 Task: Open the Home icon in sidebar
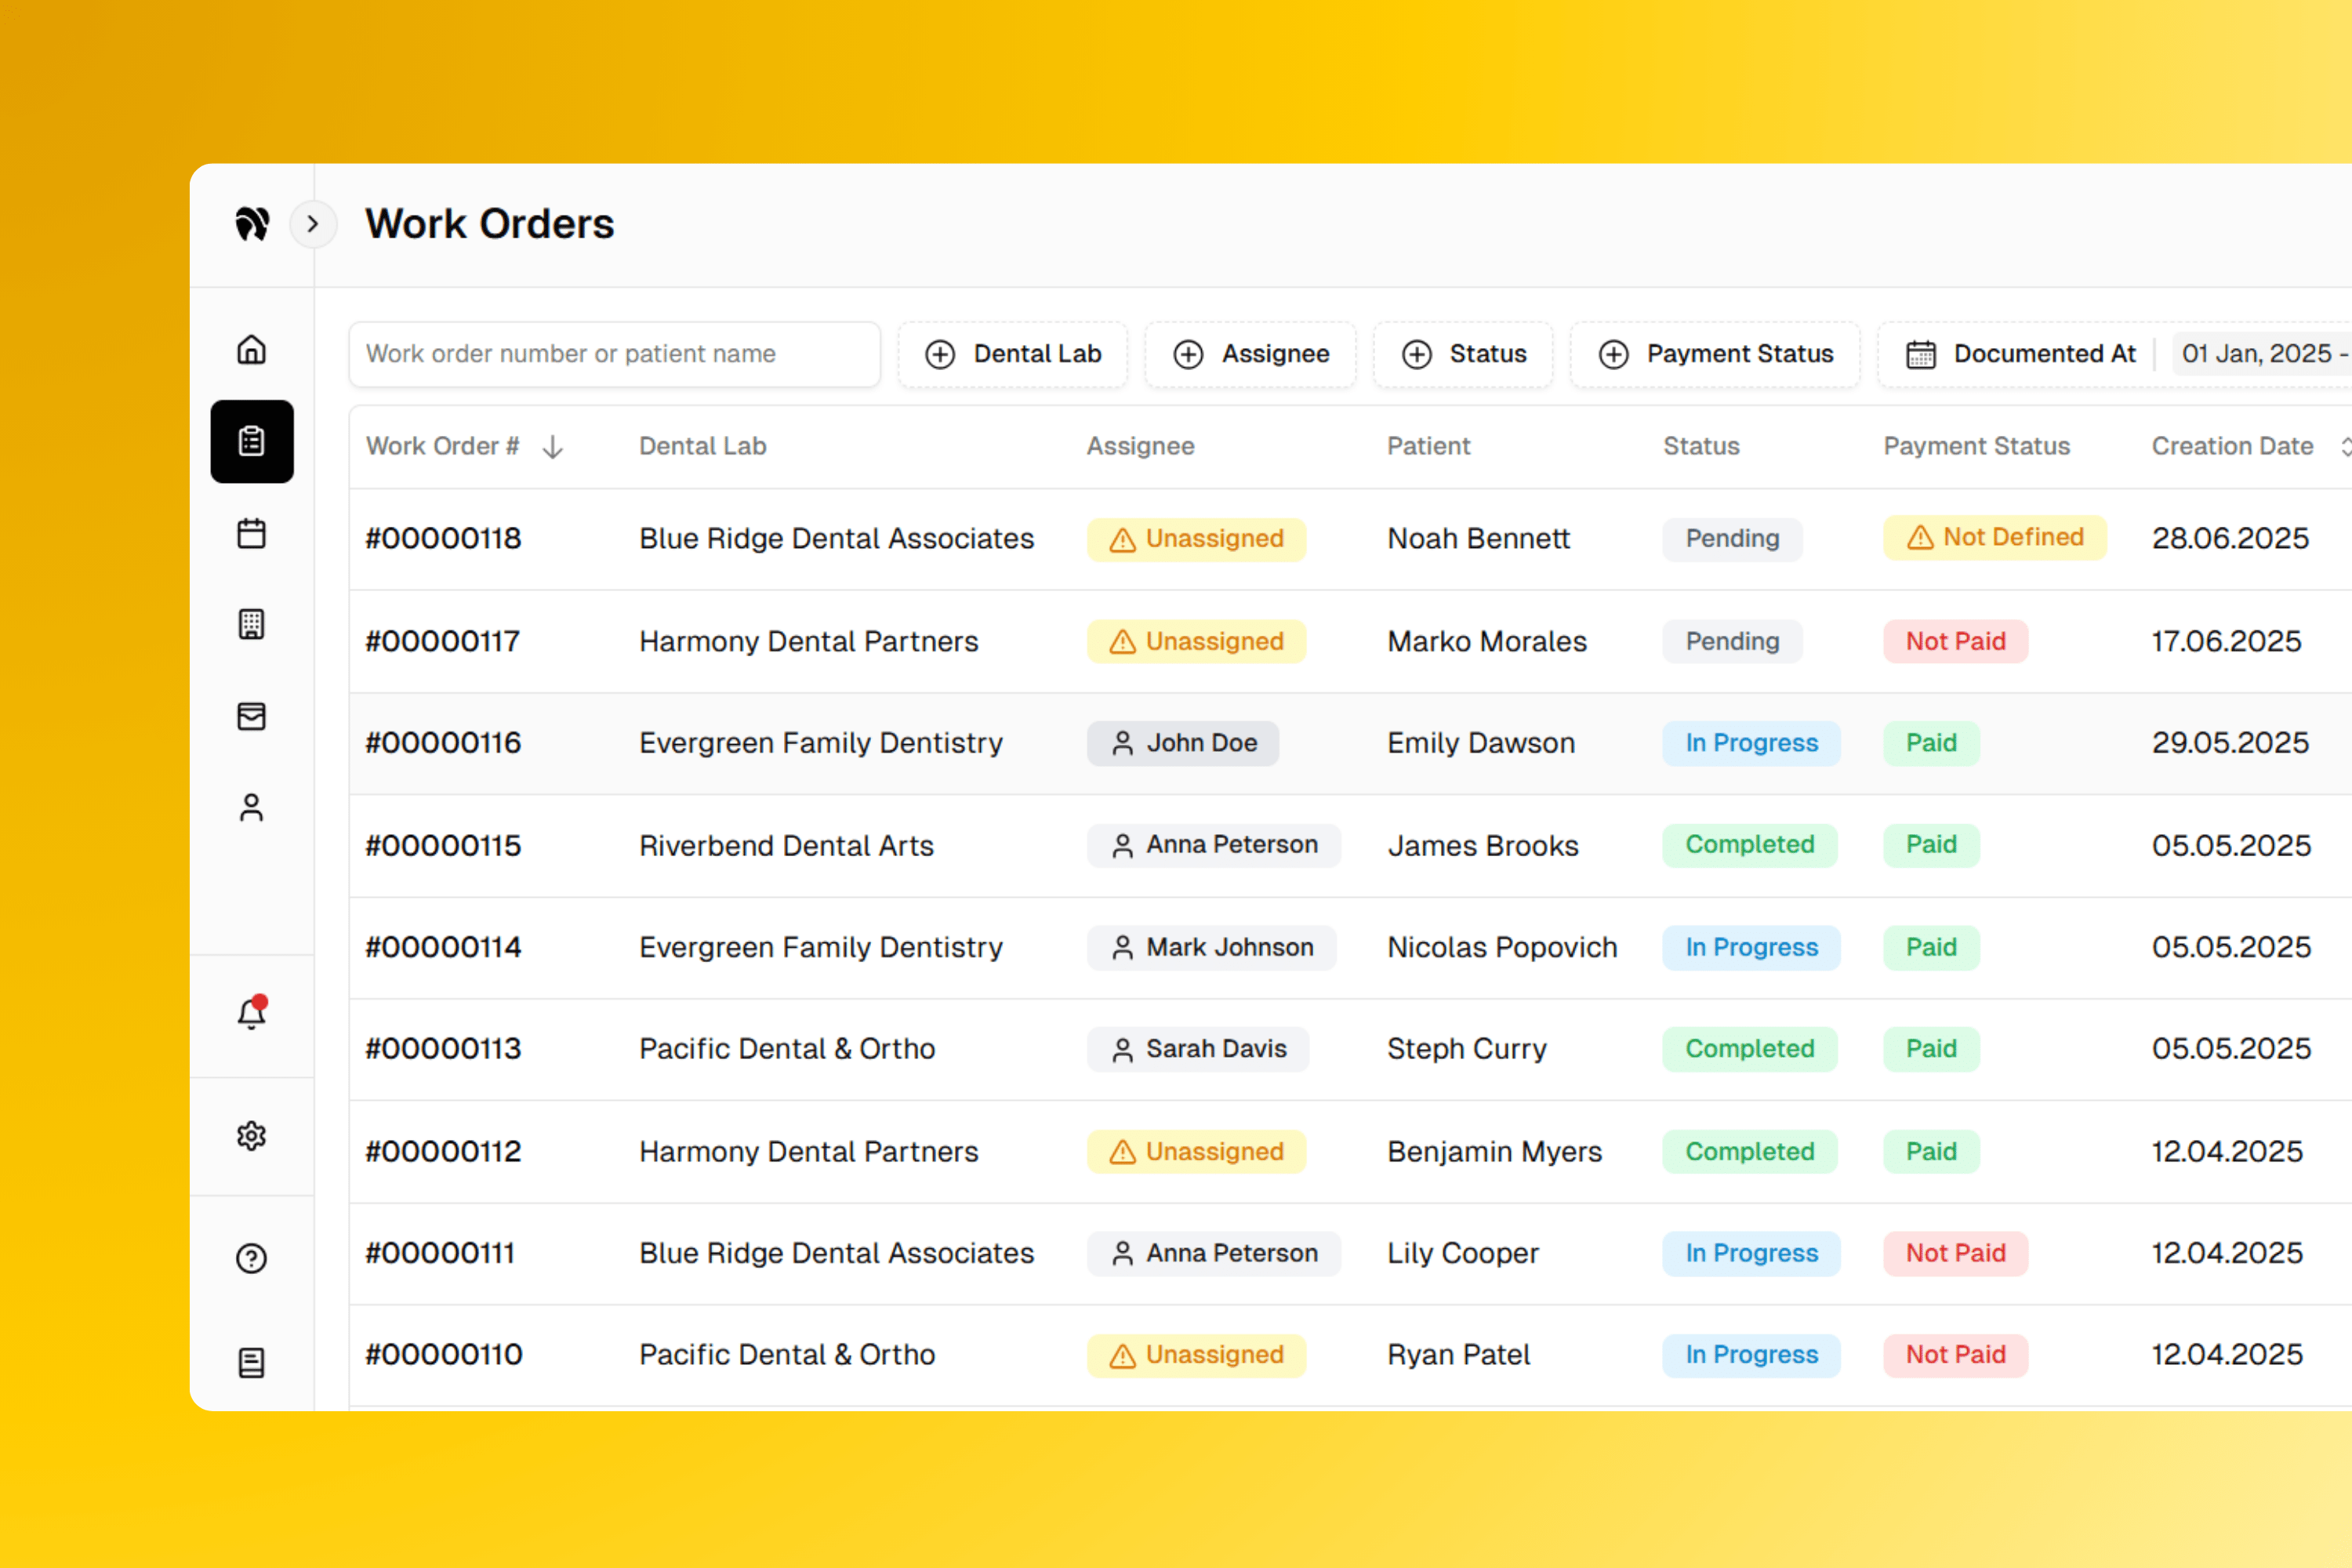tap(251, 350)
